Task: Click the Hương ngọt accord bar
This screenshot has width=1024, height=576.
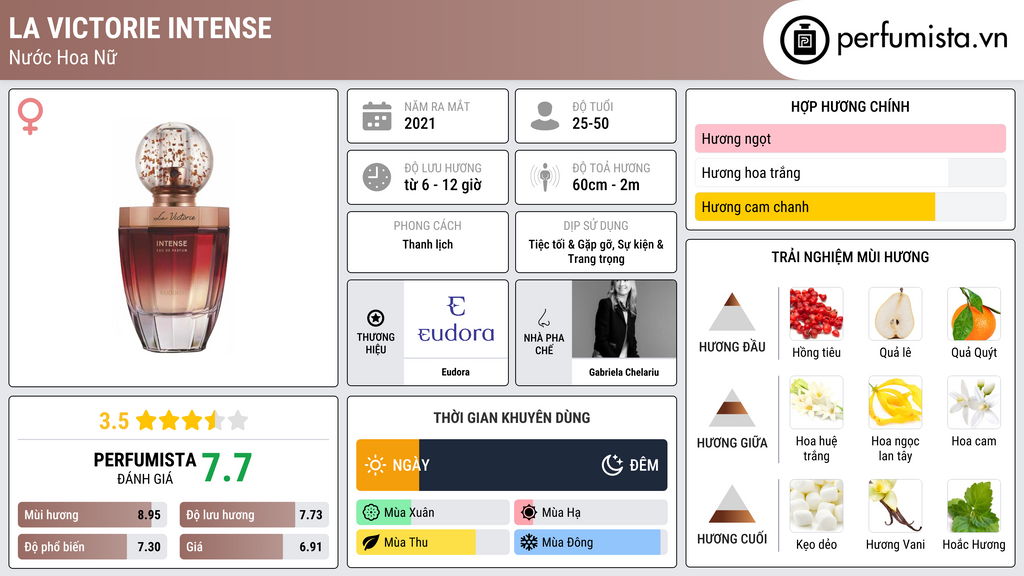Action: (850, 138)
